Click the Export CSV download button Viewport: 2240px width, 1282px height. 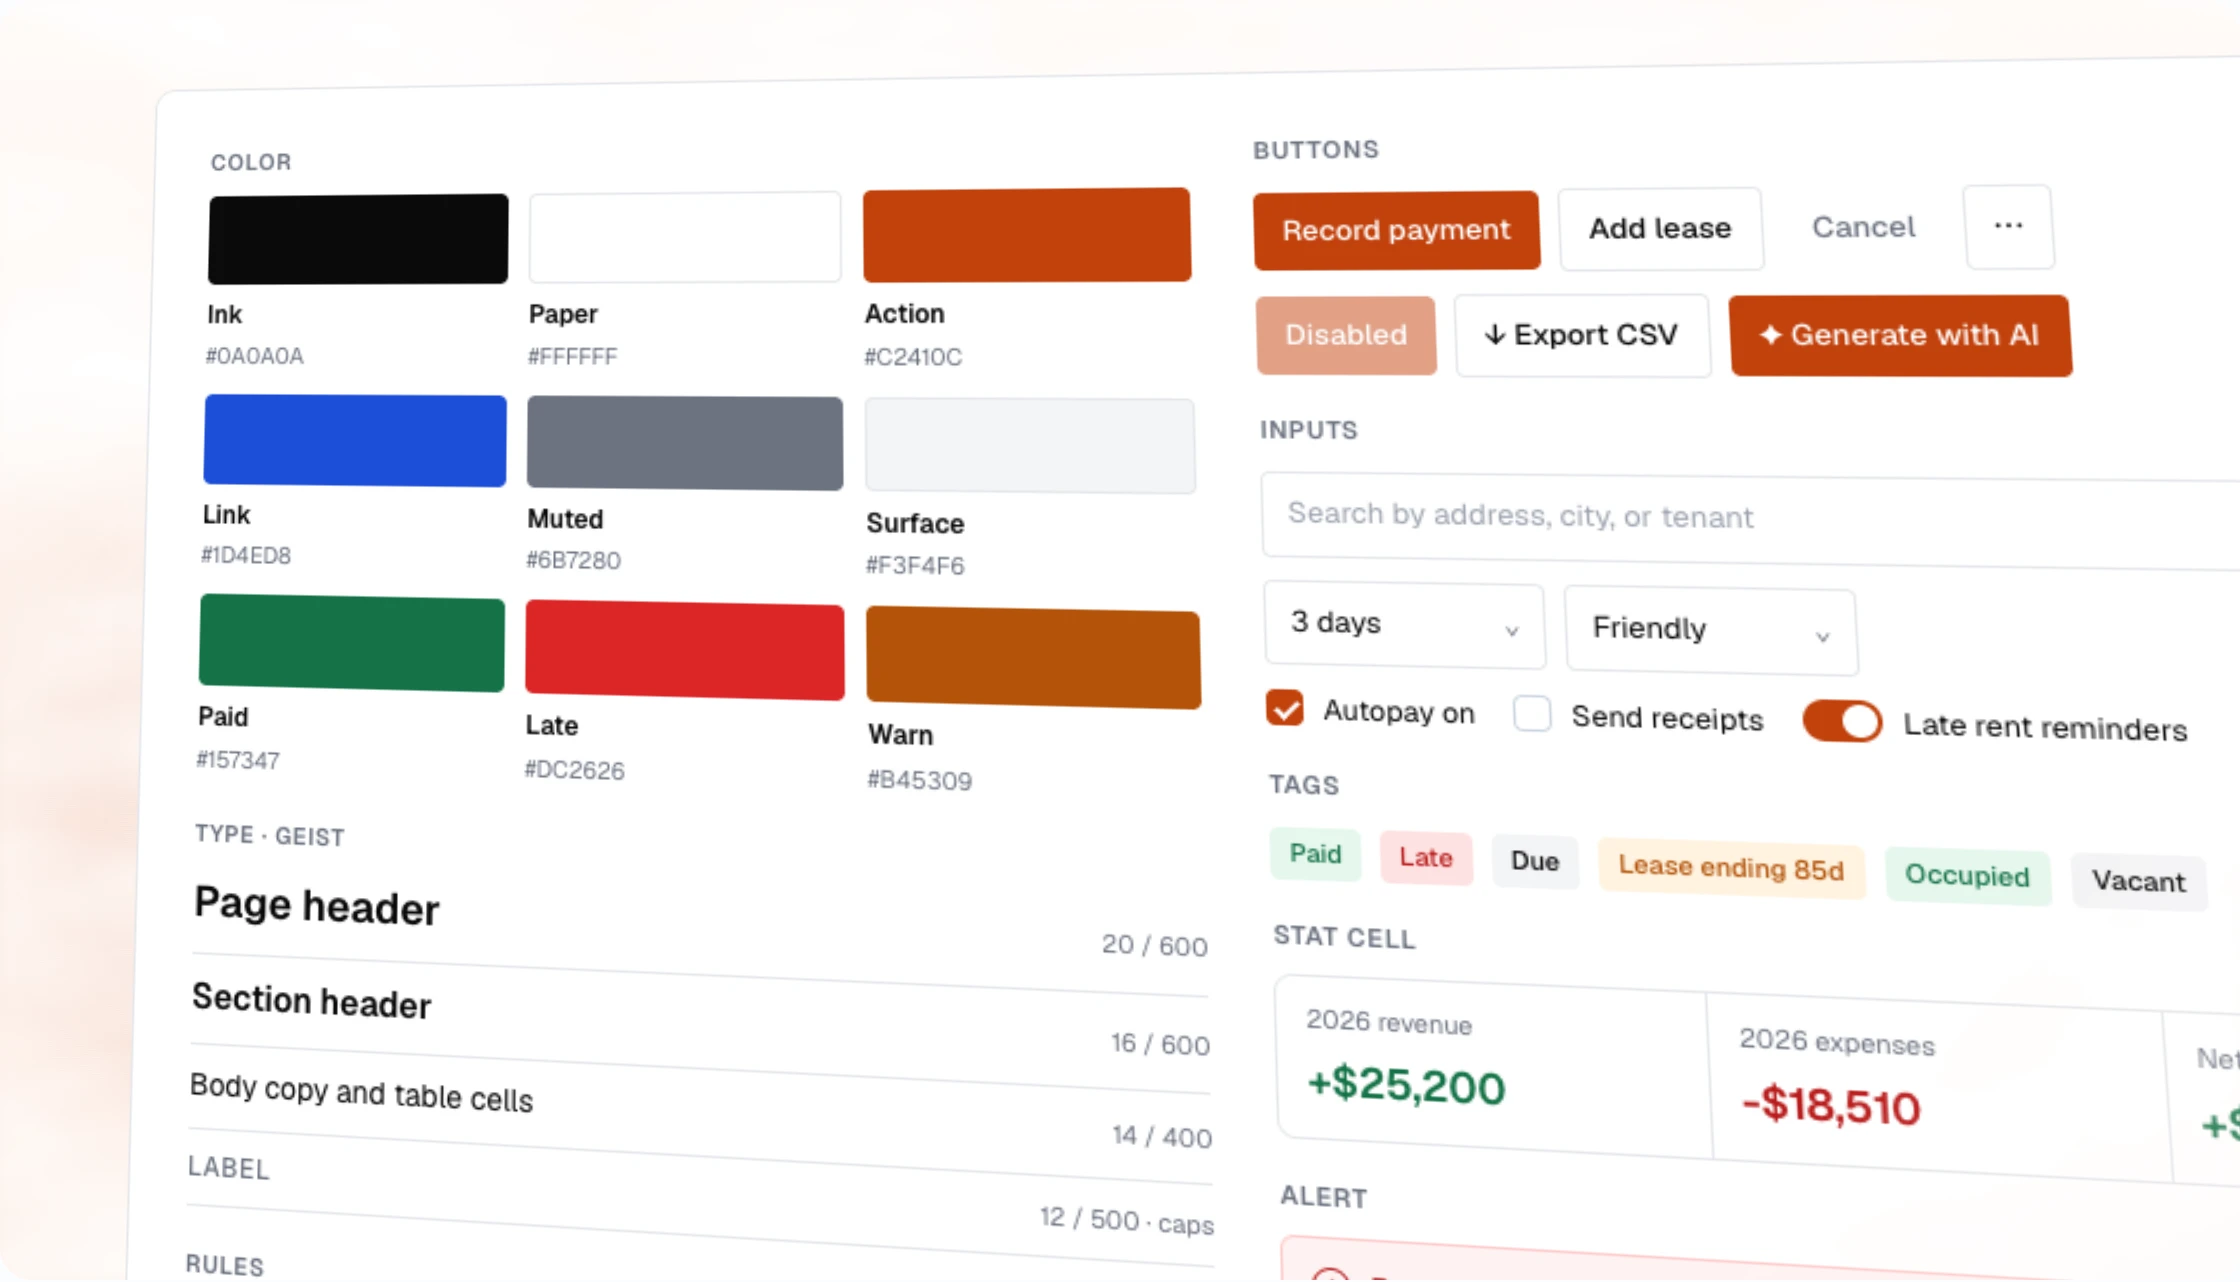[1582, 335]
